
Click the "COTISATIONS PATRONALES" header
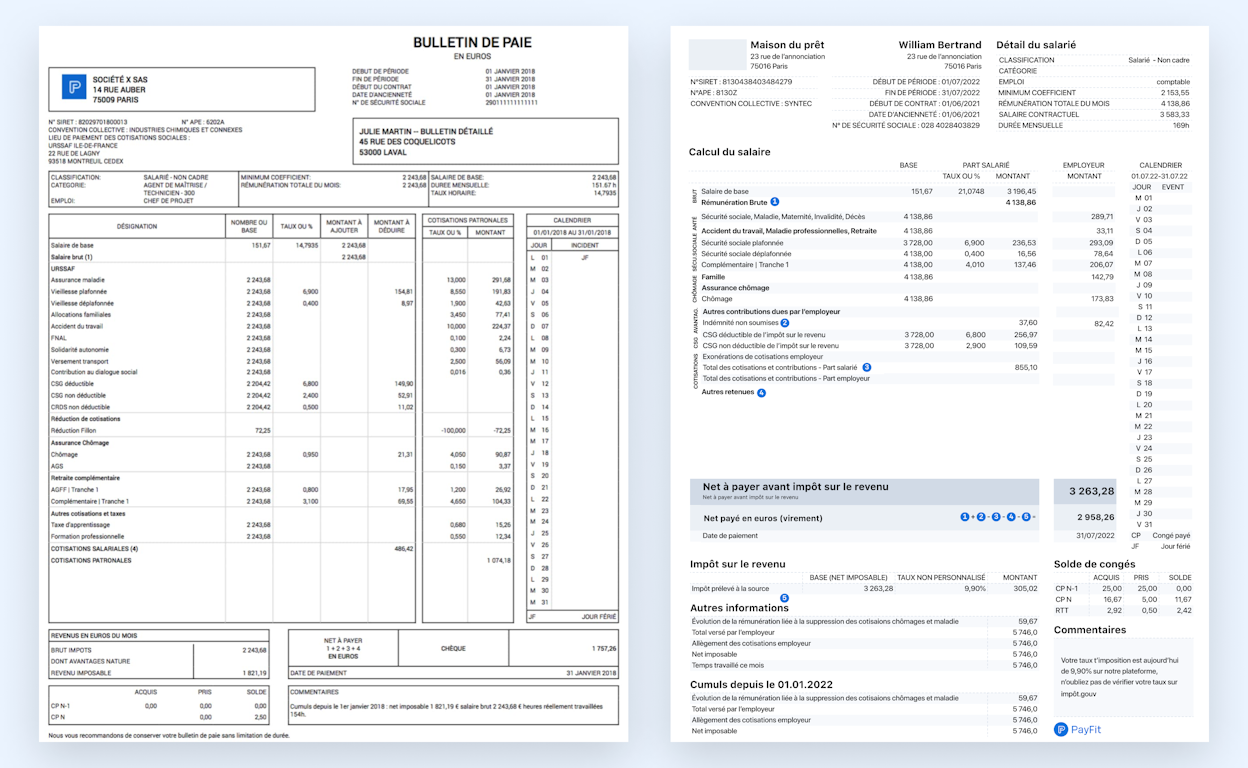point(468,220)
